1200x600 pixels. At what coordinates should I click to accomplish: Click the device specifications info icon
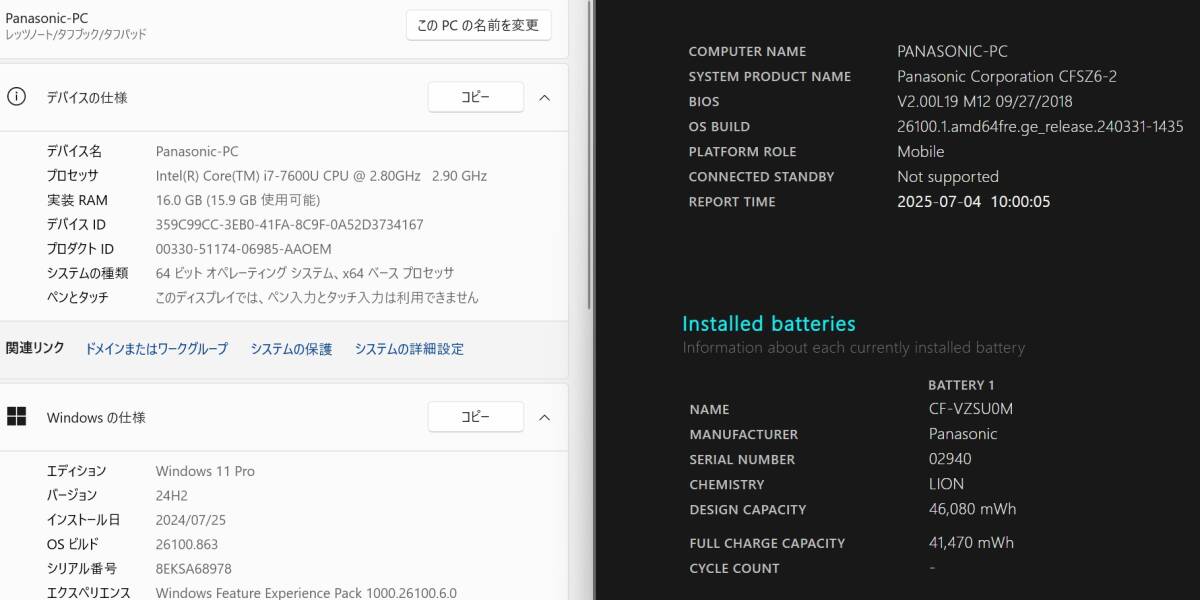pos(16,97)
